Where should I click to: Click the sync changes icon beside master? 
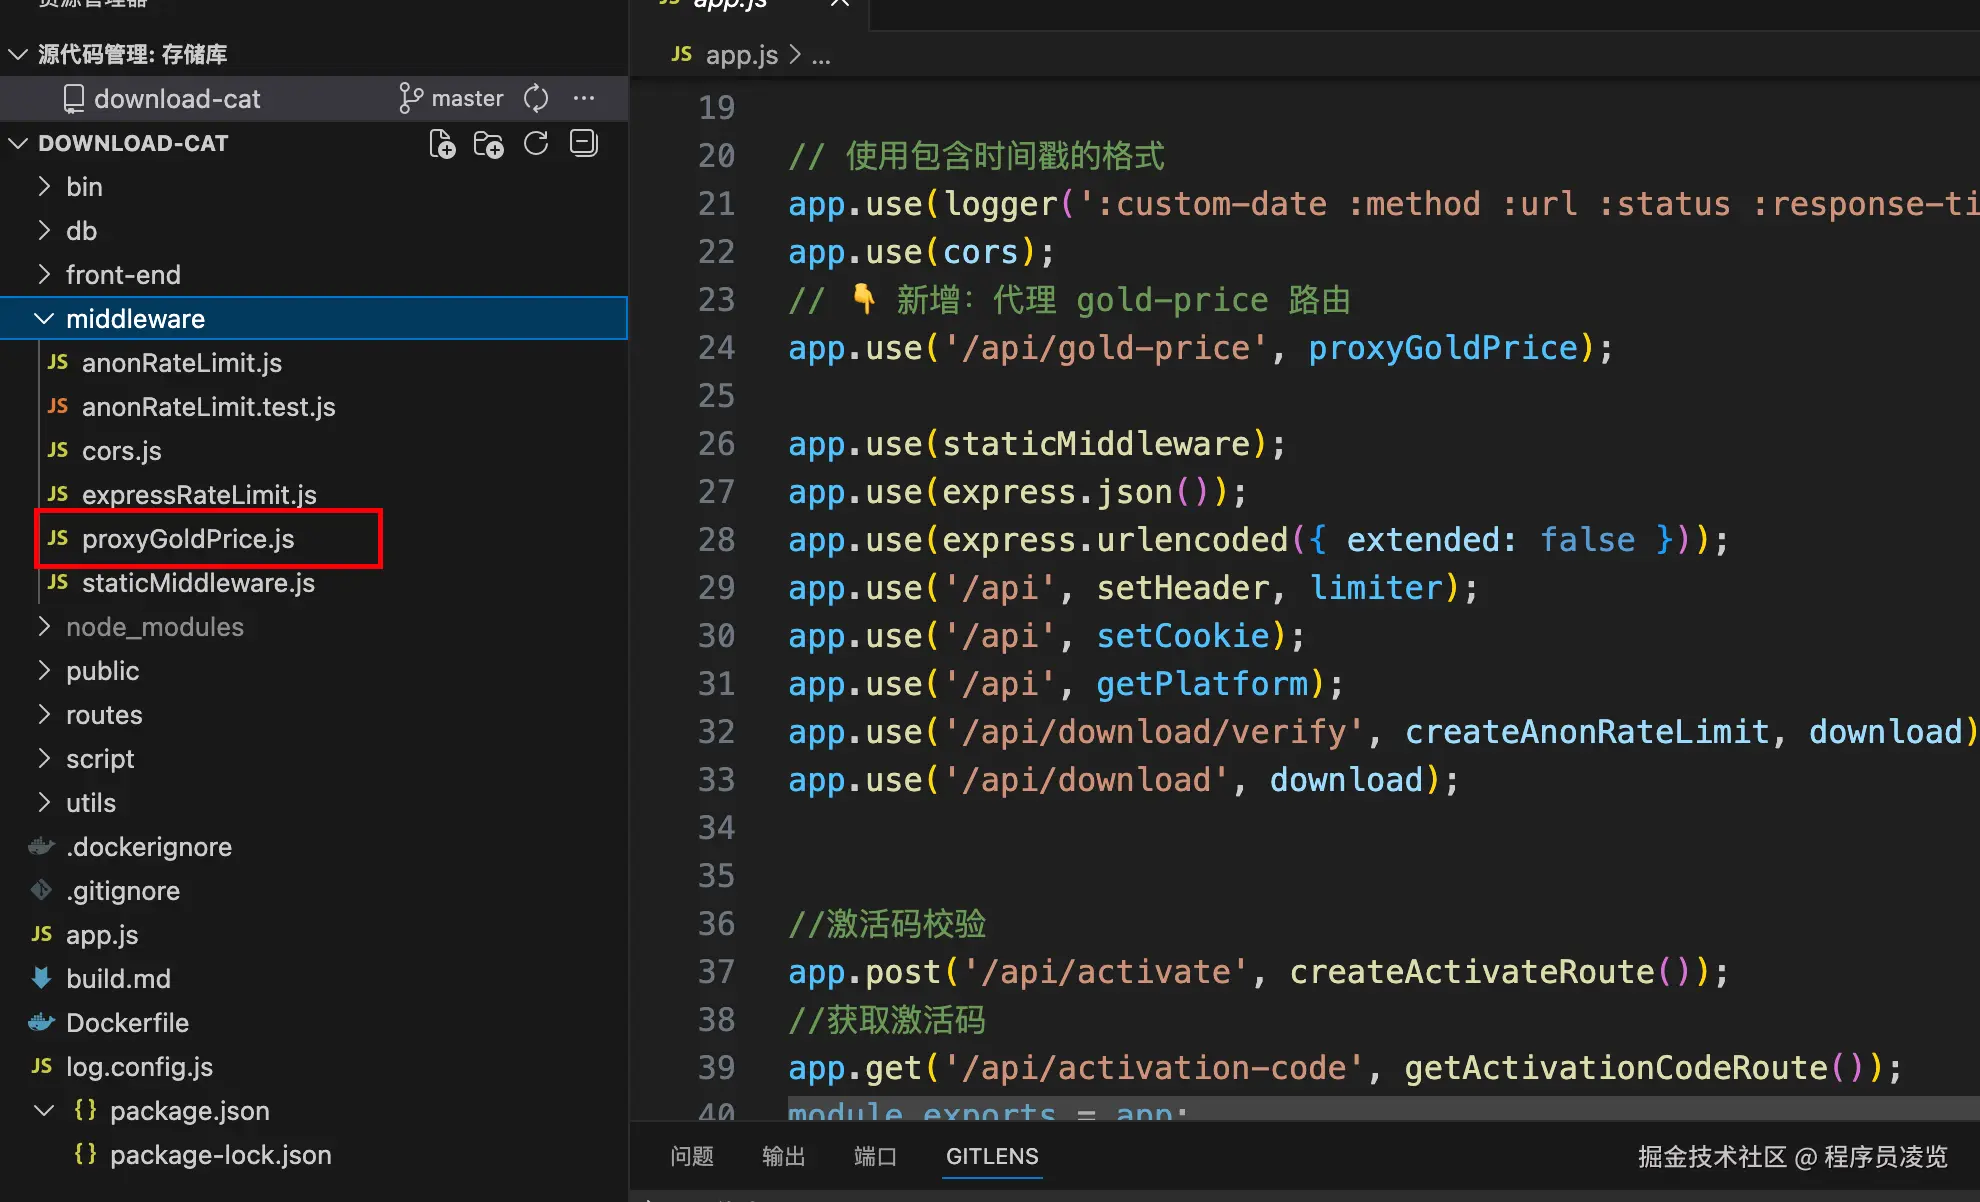pos(536,98)
